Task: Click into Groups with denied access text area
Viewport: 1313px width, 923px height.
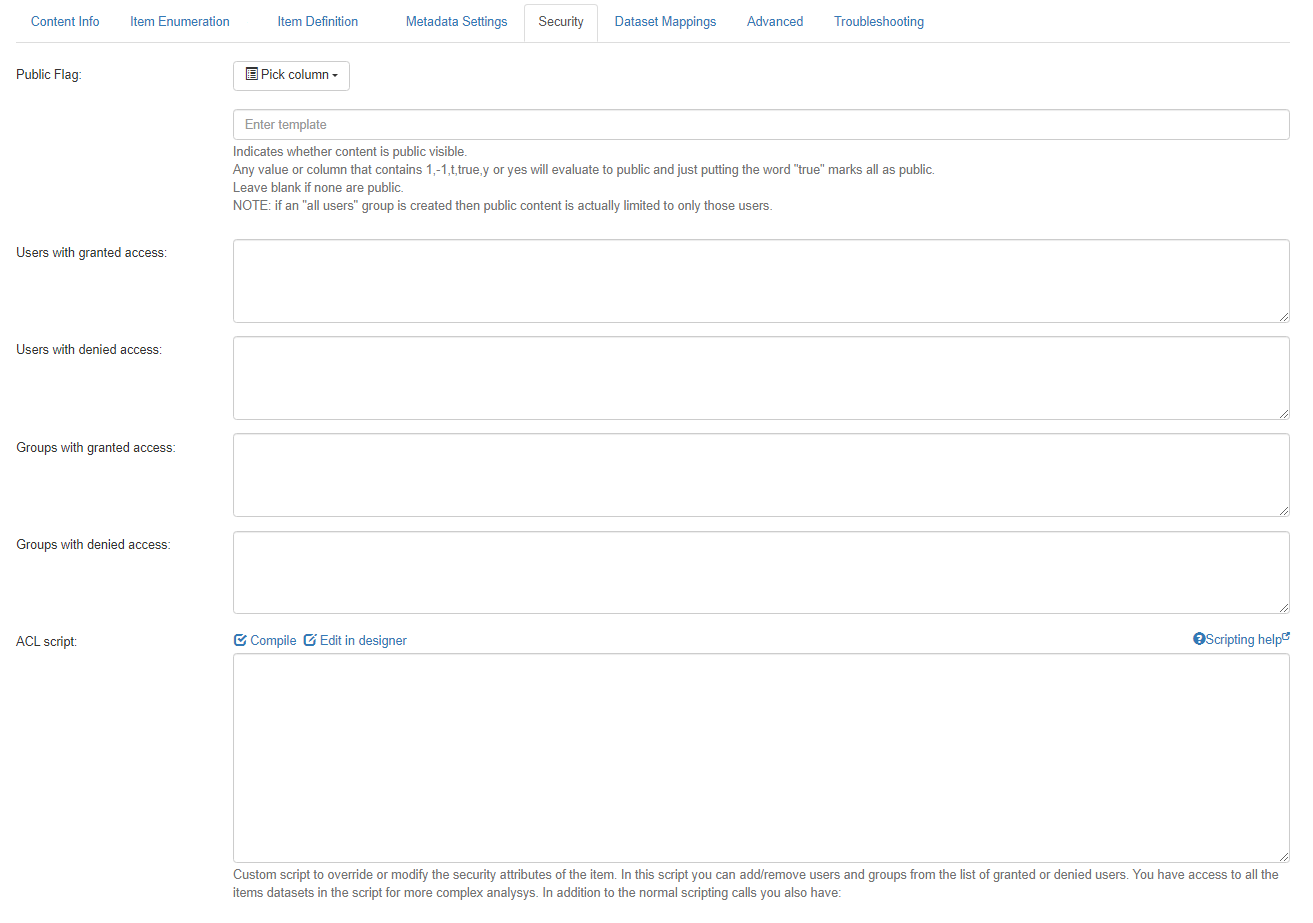Action: coord(760,572)
